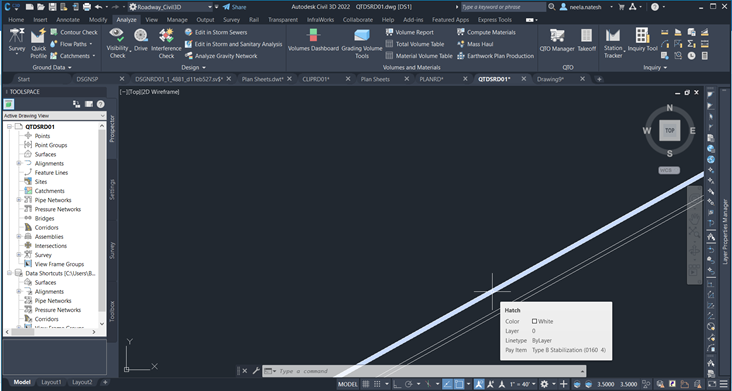The width and height of the screenshot is (732, 391).
Task: Click the Grading Volume Tools icon
Action: click(362, 43)
